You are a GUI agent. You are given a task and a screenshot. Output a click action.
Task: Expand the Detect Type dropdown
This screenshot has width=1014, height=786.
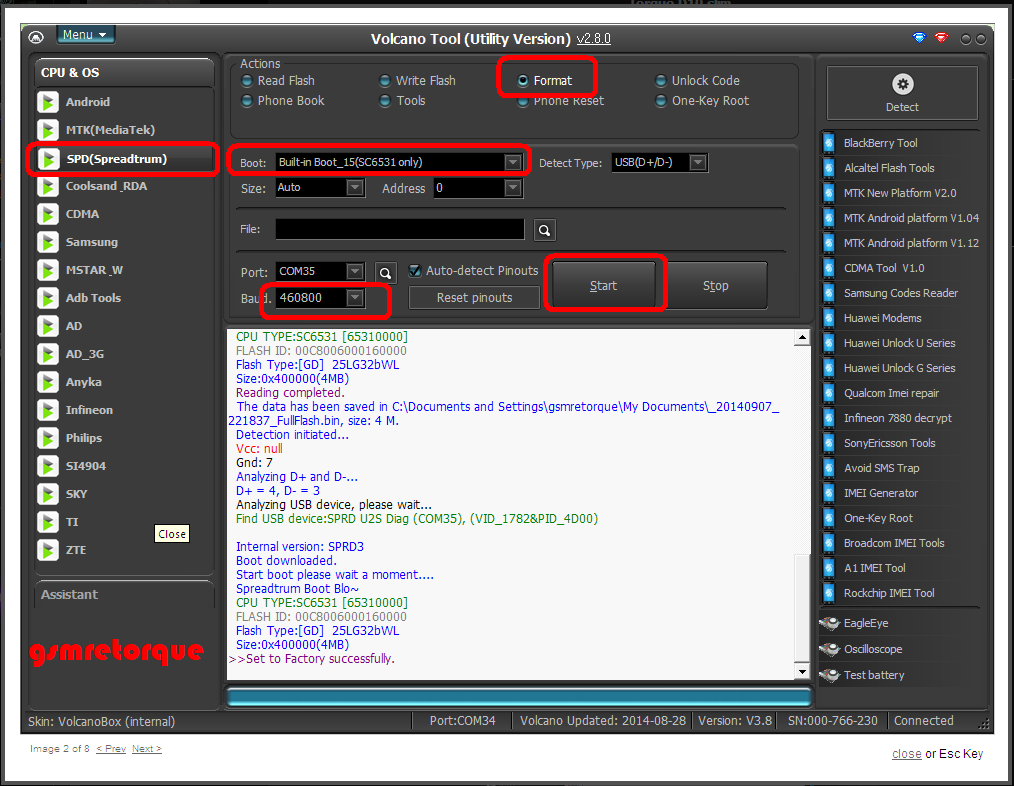point(697,162)
